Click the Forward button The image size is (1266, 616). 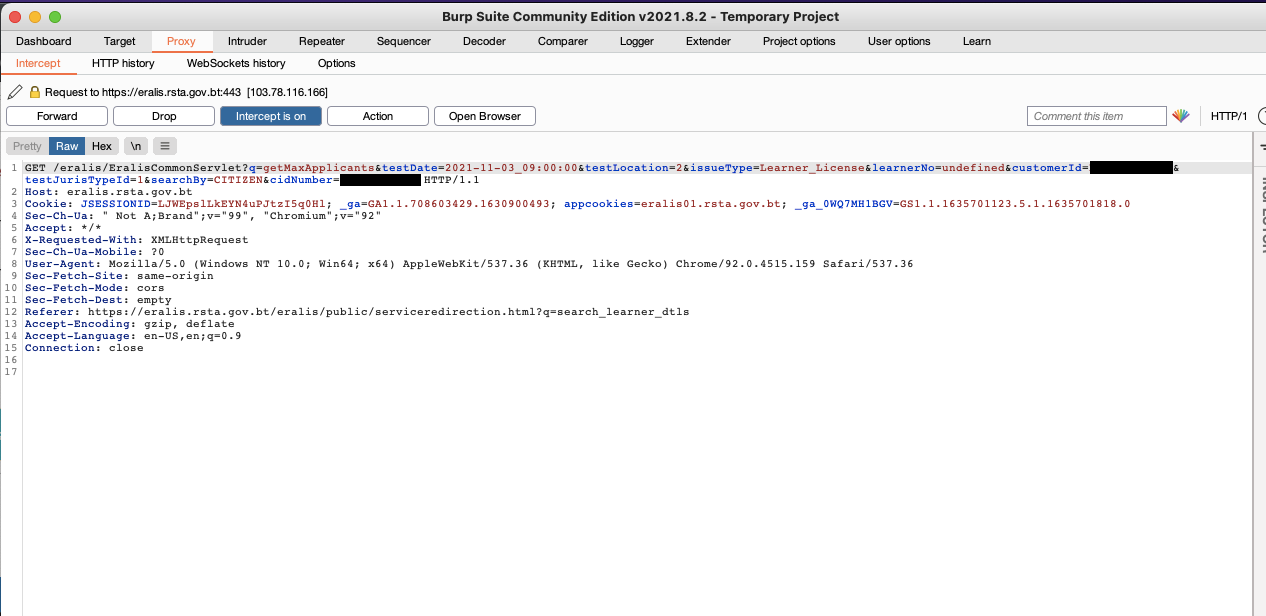(57, 116)
